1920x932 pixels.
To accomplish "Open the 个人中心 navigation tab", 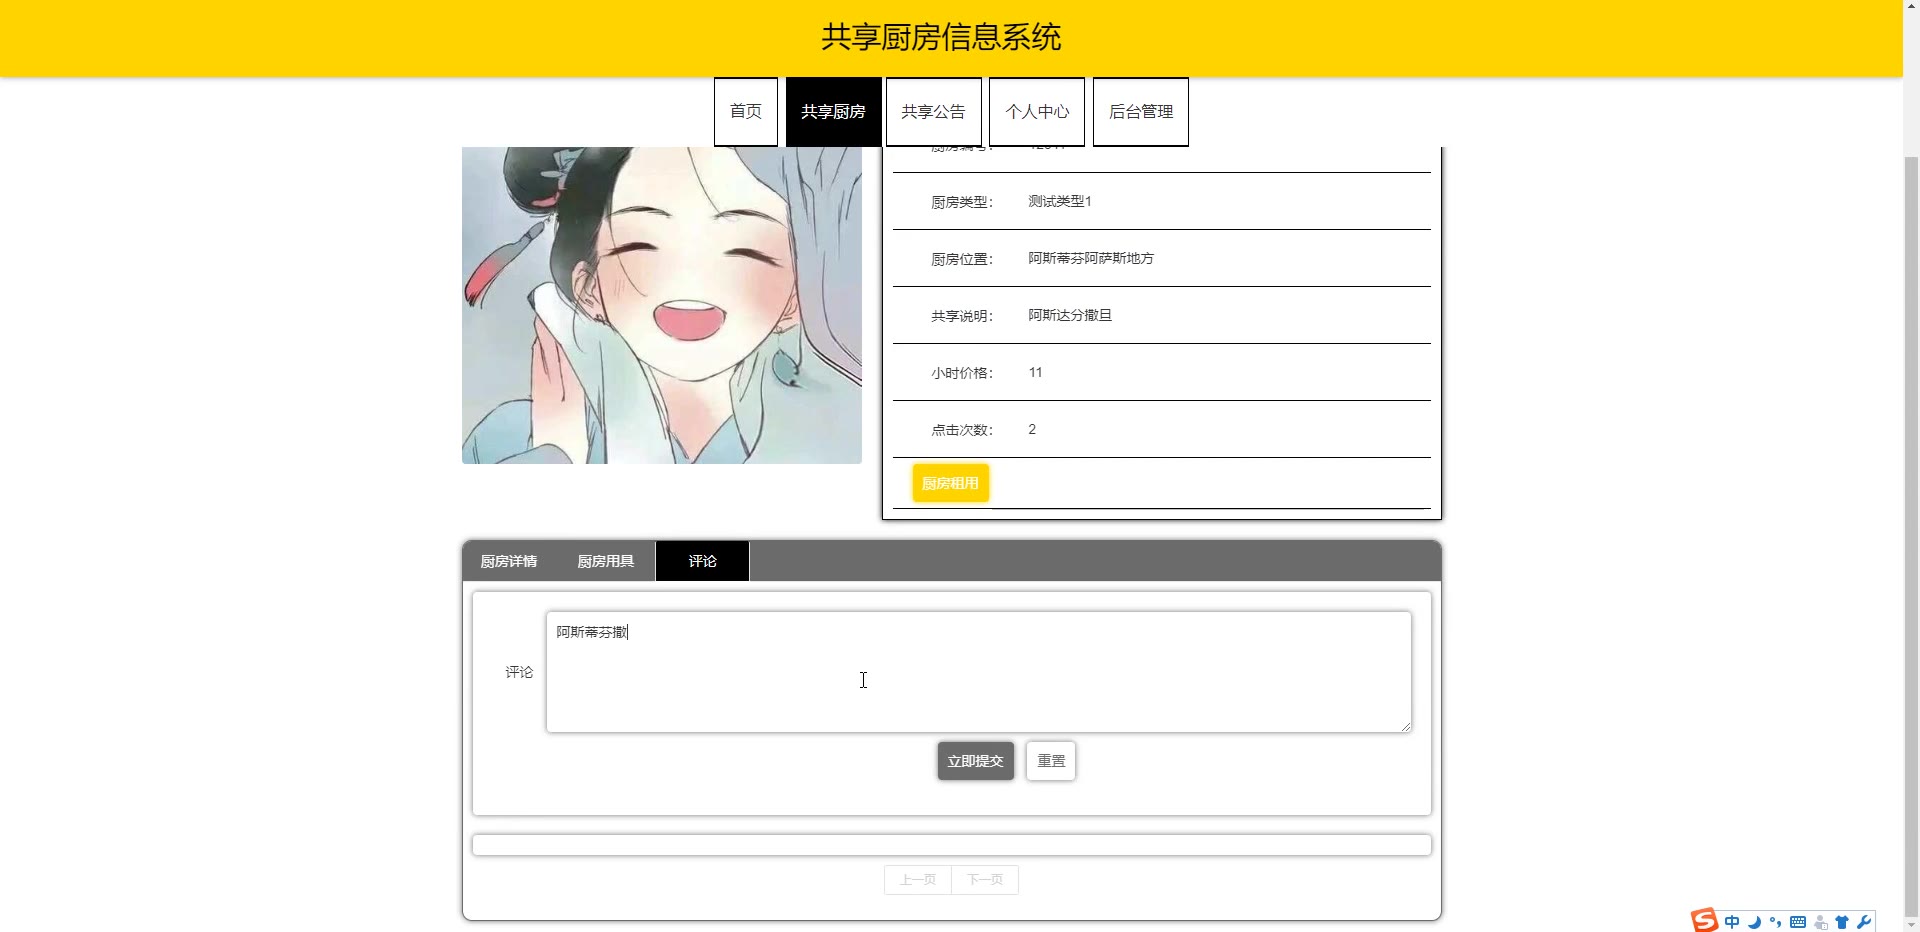I will [1037, 111].
